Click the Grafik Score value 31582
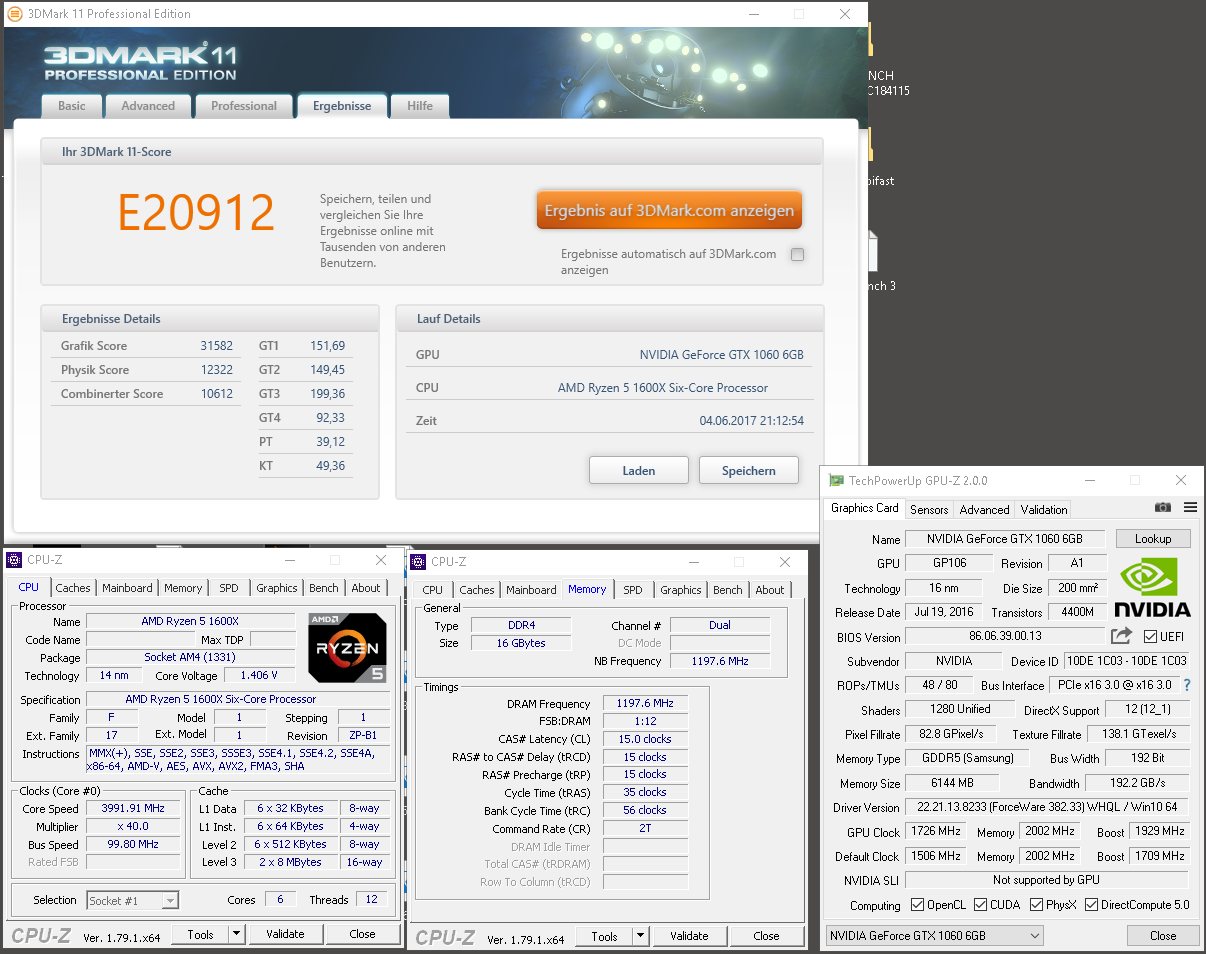Image resolution: width=1206 pixels, height=954 pixels. coord(216,346)
